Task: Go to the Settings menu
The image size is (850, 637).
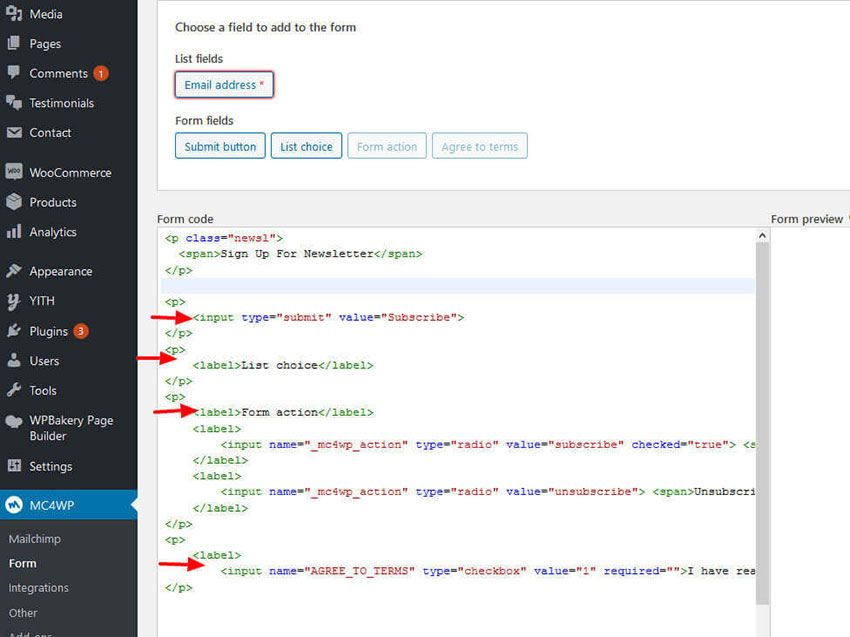Action: pyautogui.click(x=50, y=466)
